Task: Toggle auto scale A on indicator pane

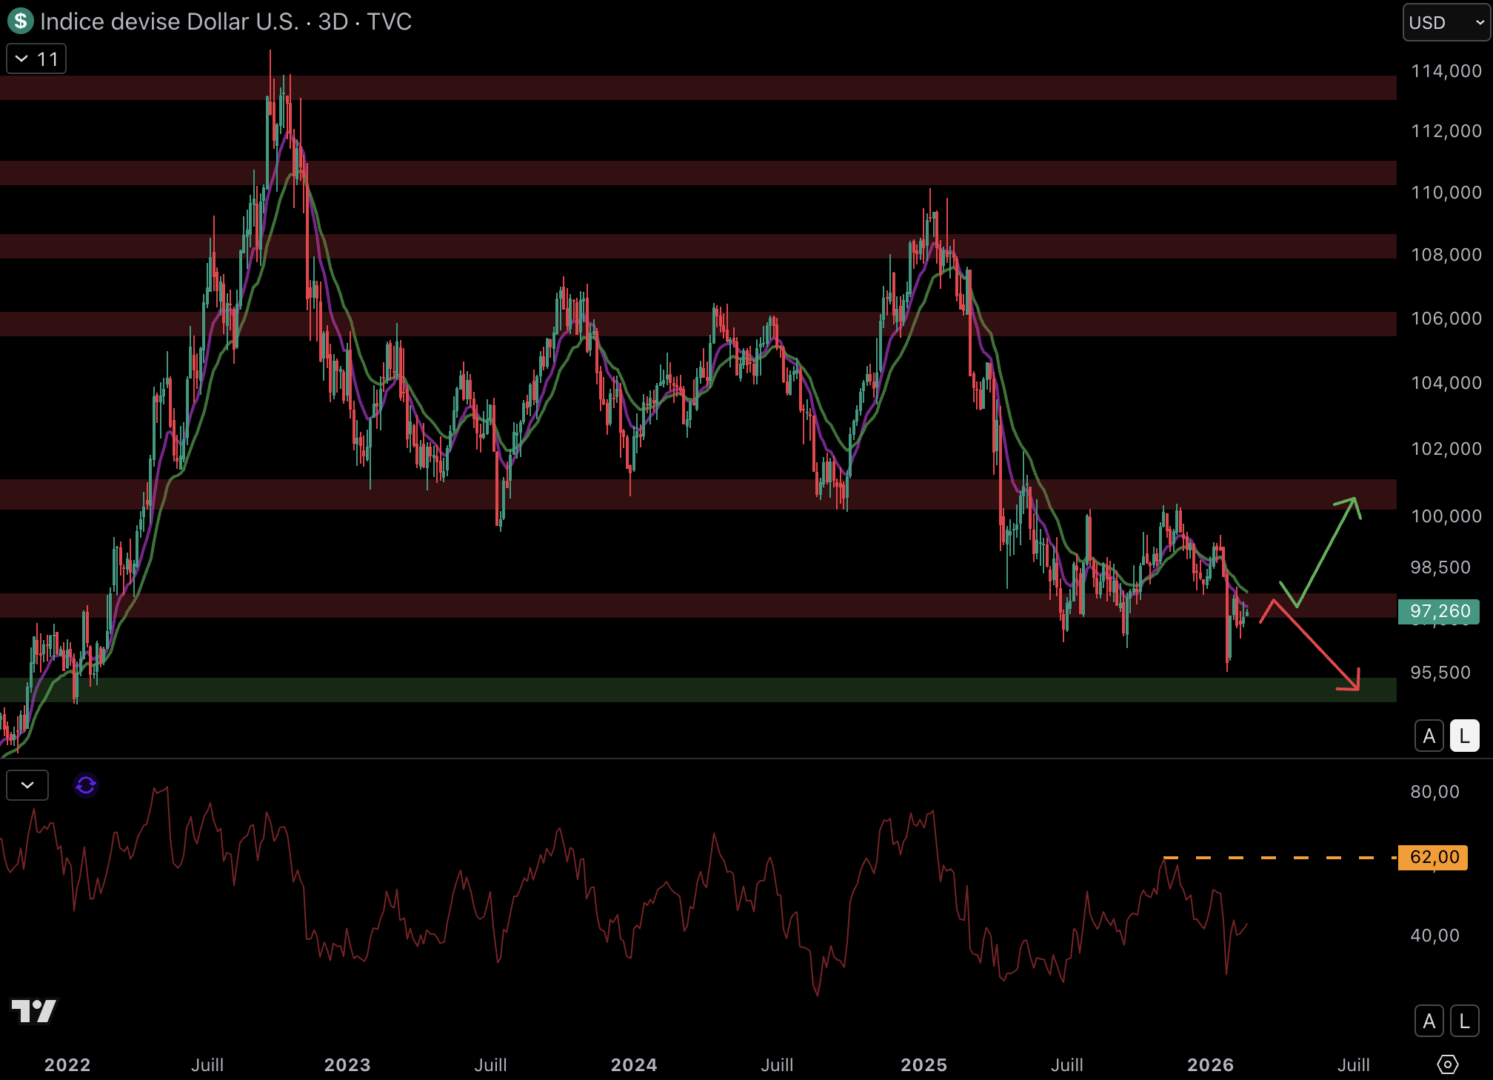Action: (1429, 1021)
